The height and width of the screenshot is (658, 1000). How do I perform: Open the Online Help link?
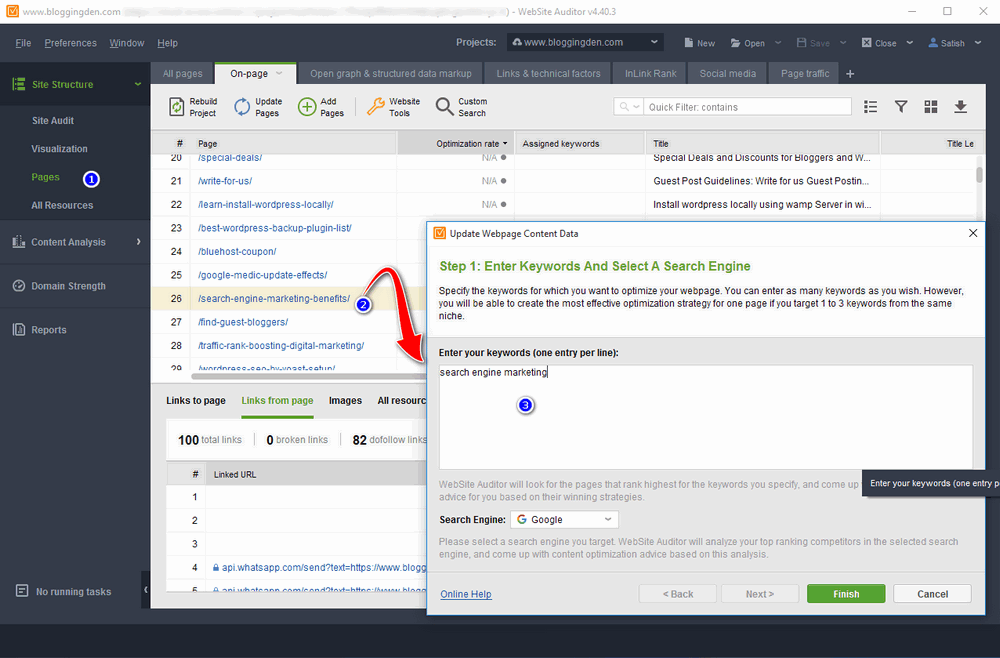pyautogui.click(x=465, y=593)
